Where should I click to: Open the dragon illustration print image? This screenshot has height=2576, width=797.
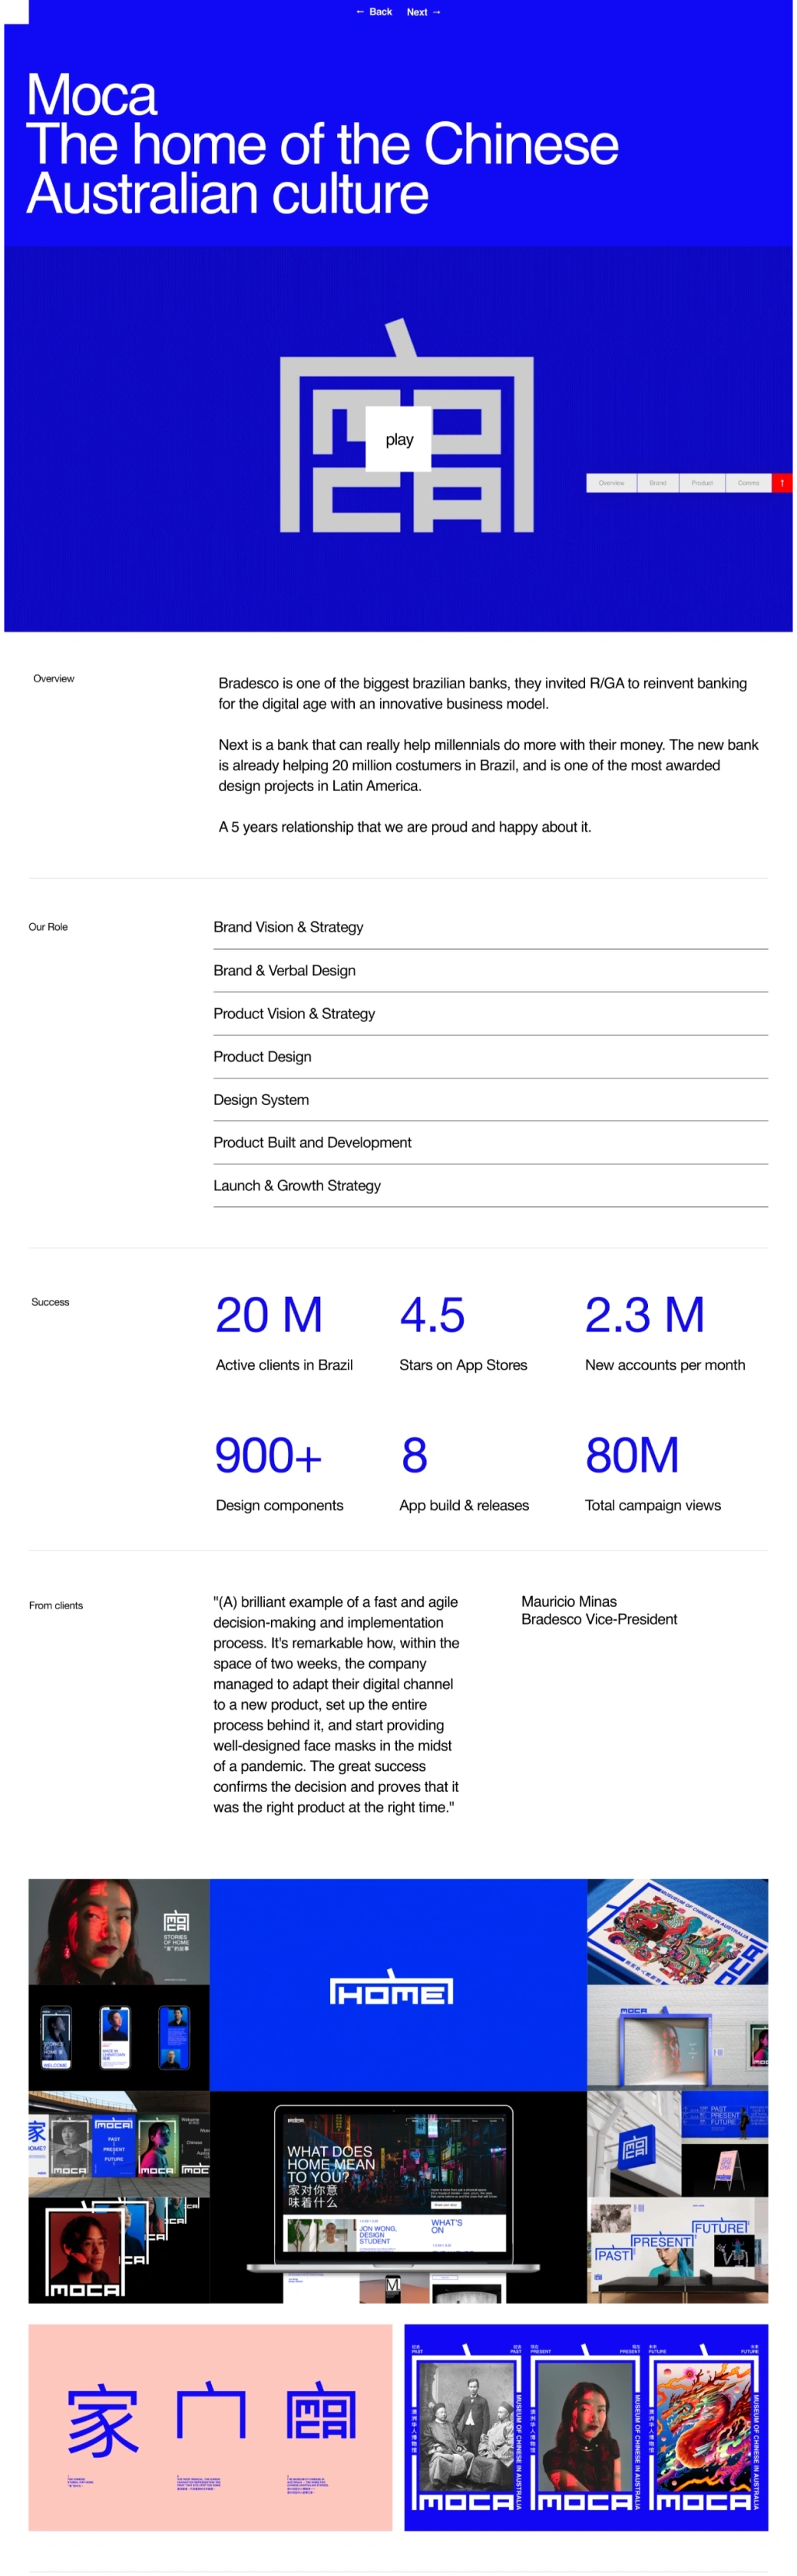pyautogui.click(x=677, y=1931)
